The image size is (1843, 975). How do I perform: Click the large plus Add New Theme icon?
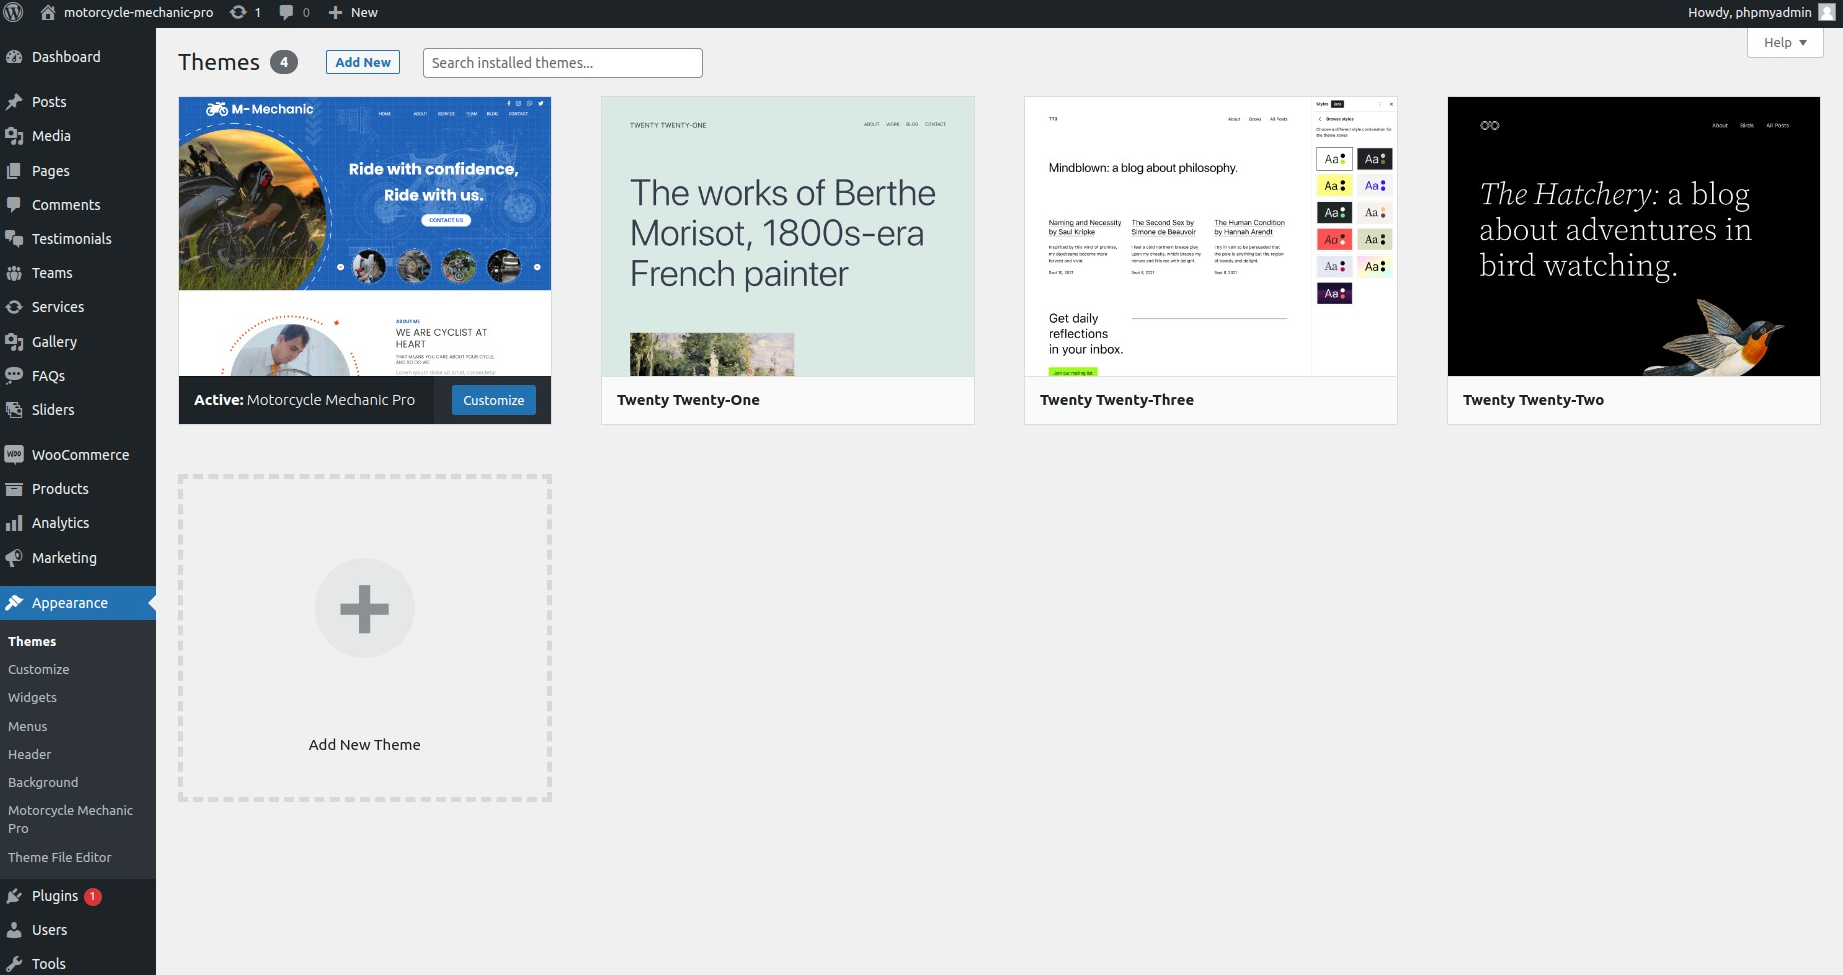point(365,608)
